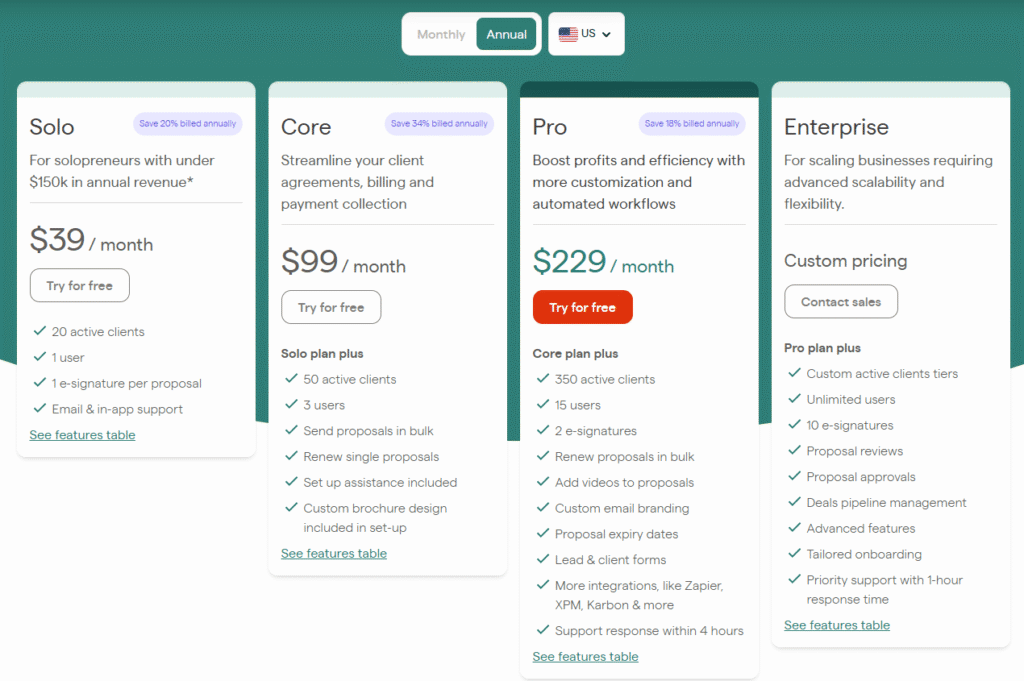The height and width of the screenshot is (681, 1024).
Task: Select the Annual billing option
Action: pos(506,33)
